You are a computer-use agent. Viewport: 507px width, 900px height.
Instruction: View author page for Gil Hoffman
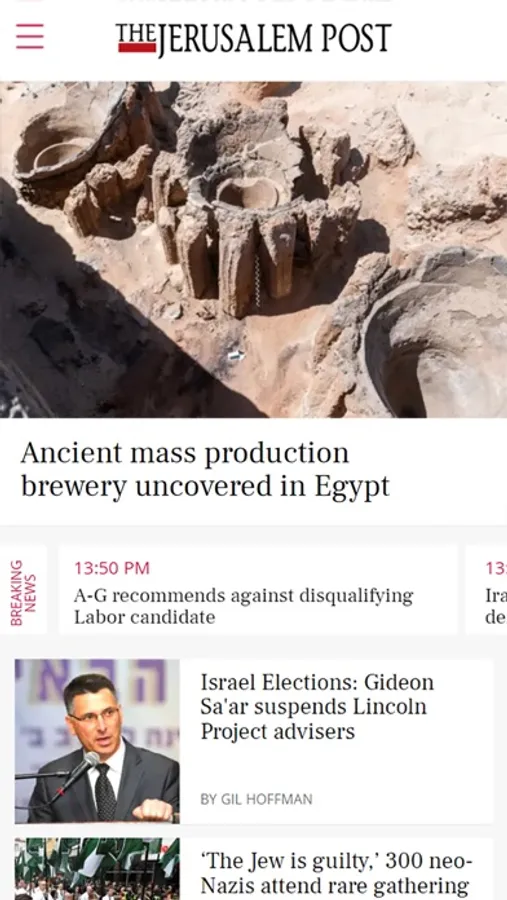pyautogui.click(x=256, y=799)
